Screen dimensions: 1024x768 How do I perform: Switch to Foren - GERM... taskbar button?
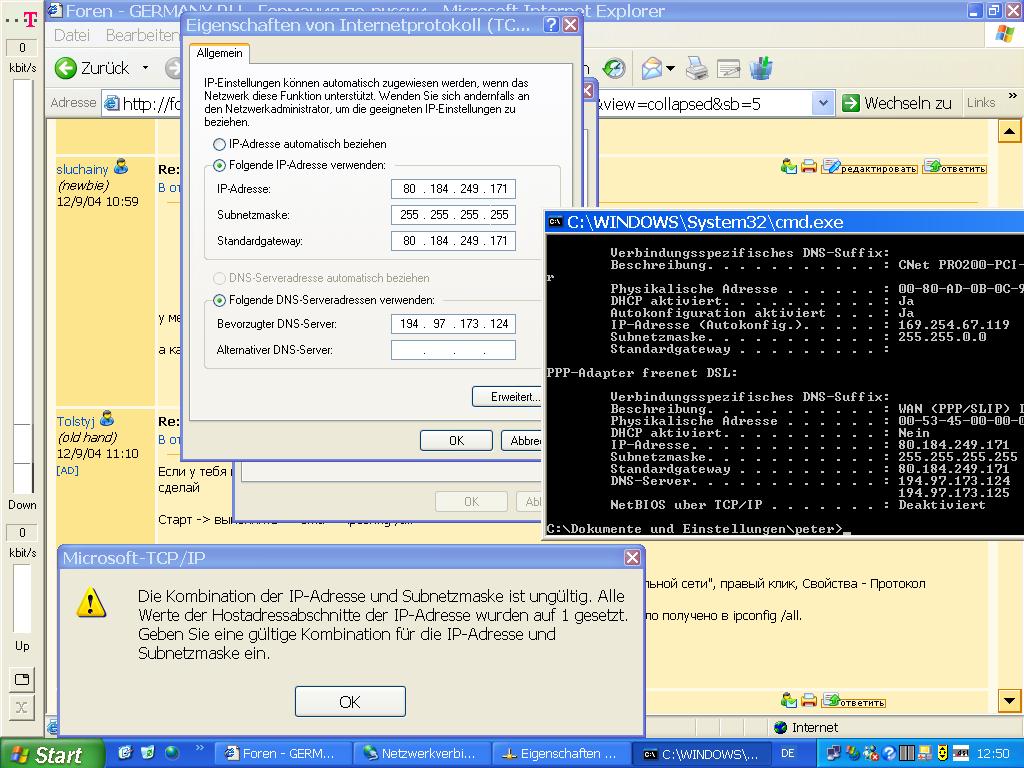(x=282, y=754)
